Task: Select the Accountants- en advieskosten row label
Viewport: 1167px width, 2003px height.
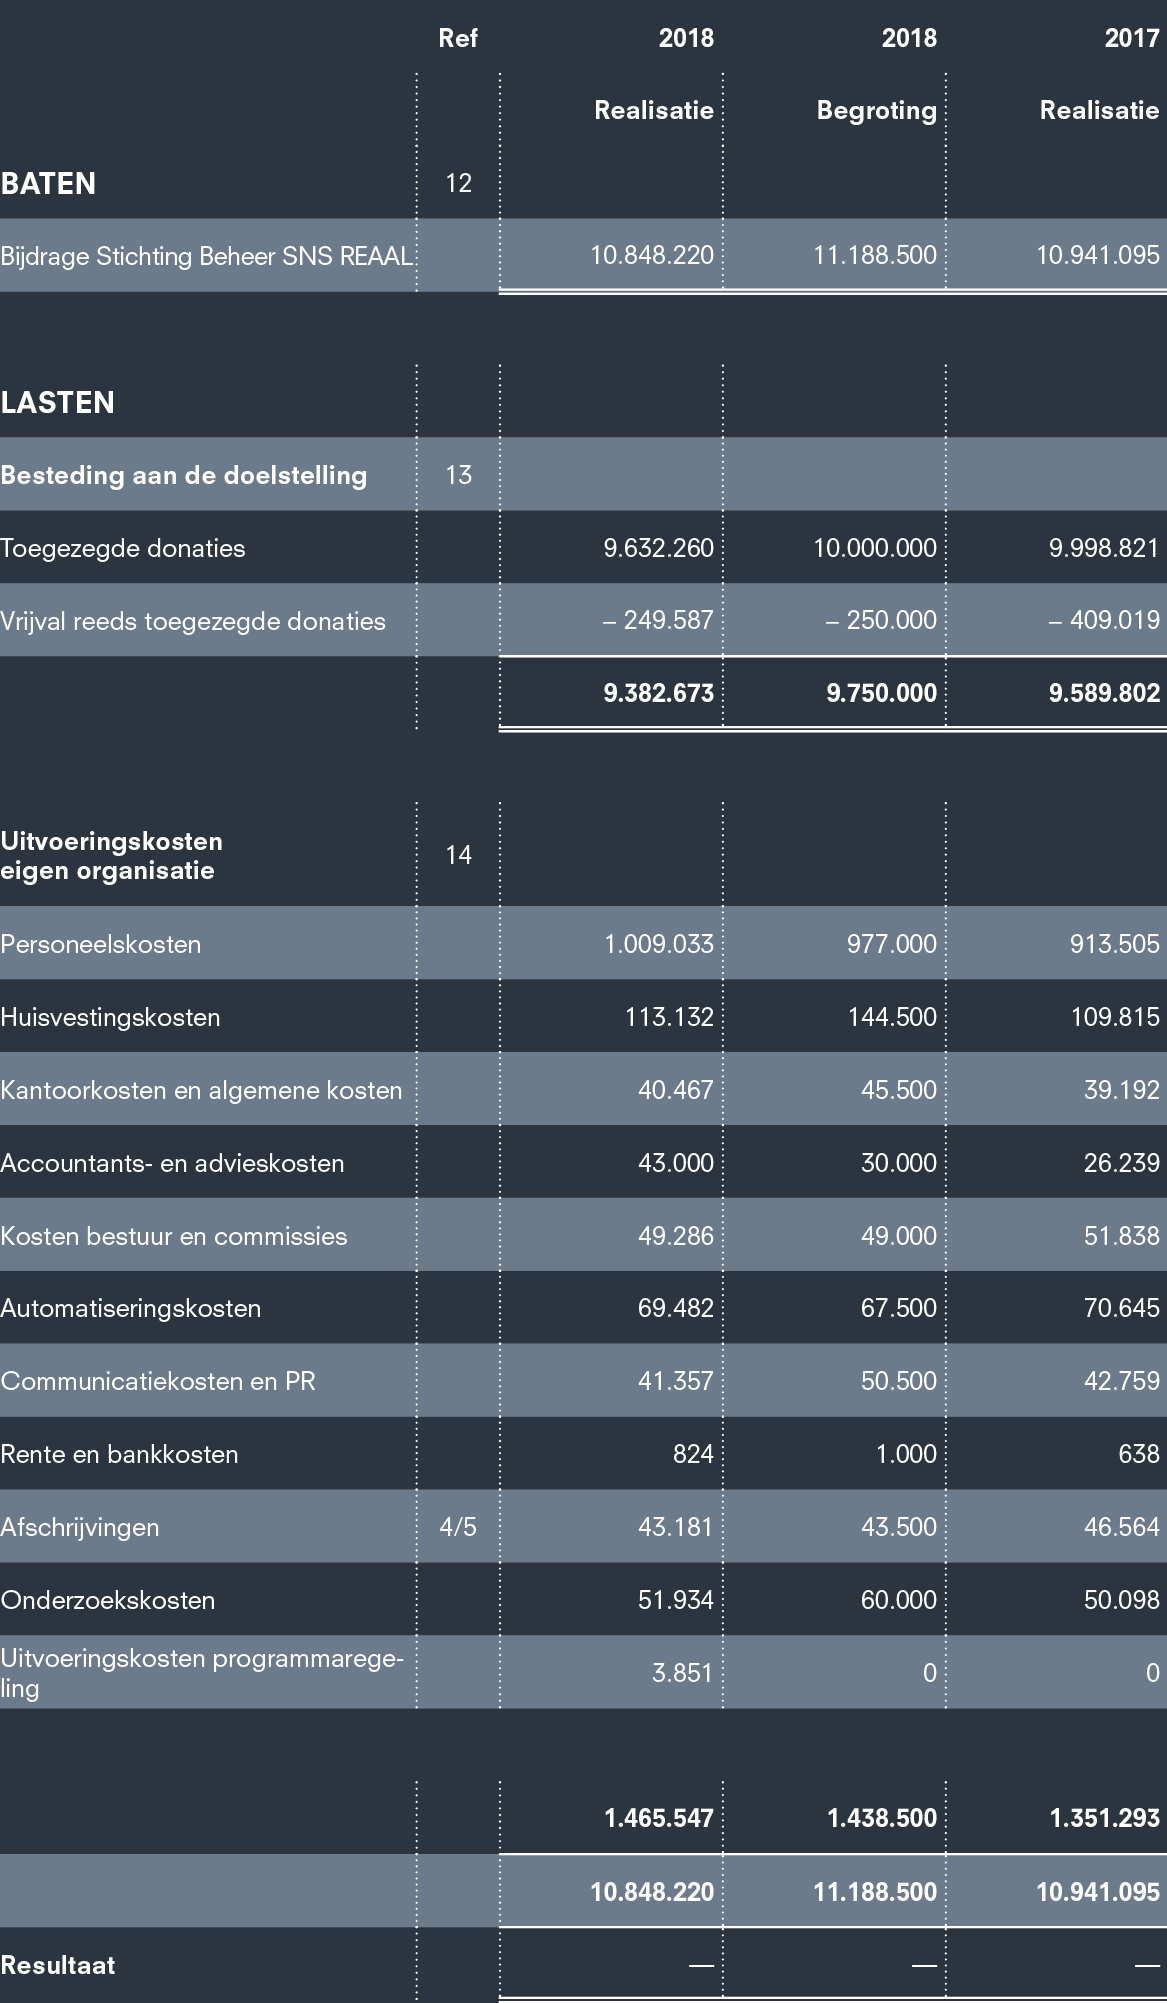Action: [x=172, y=1163]
